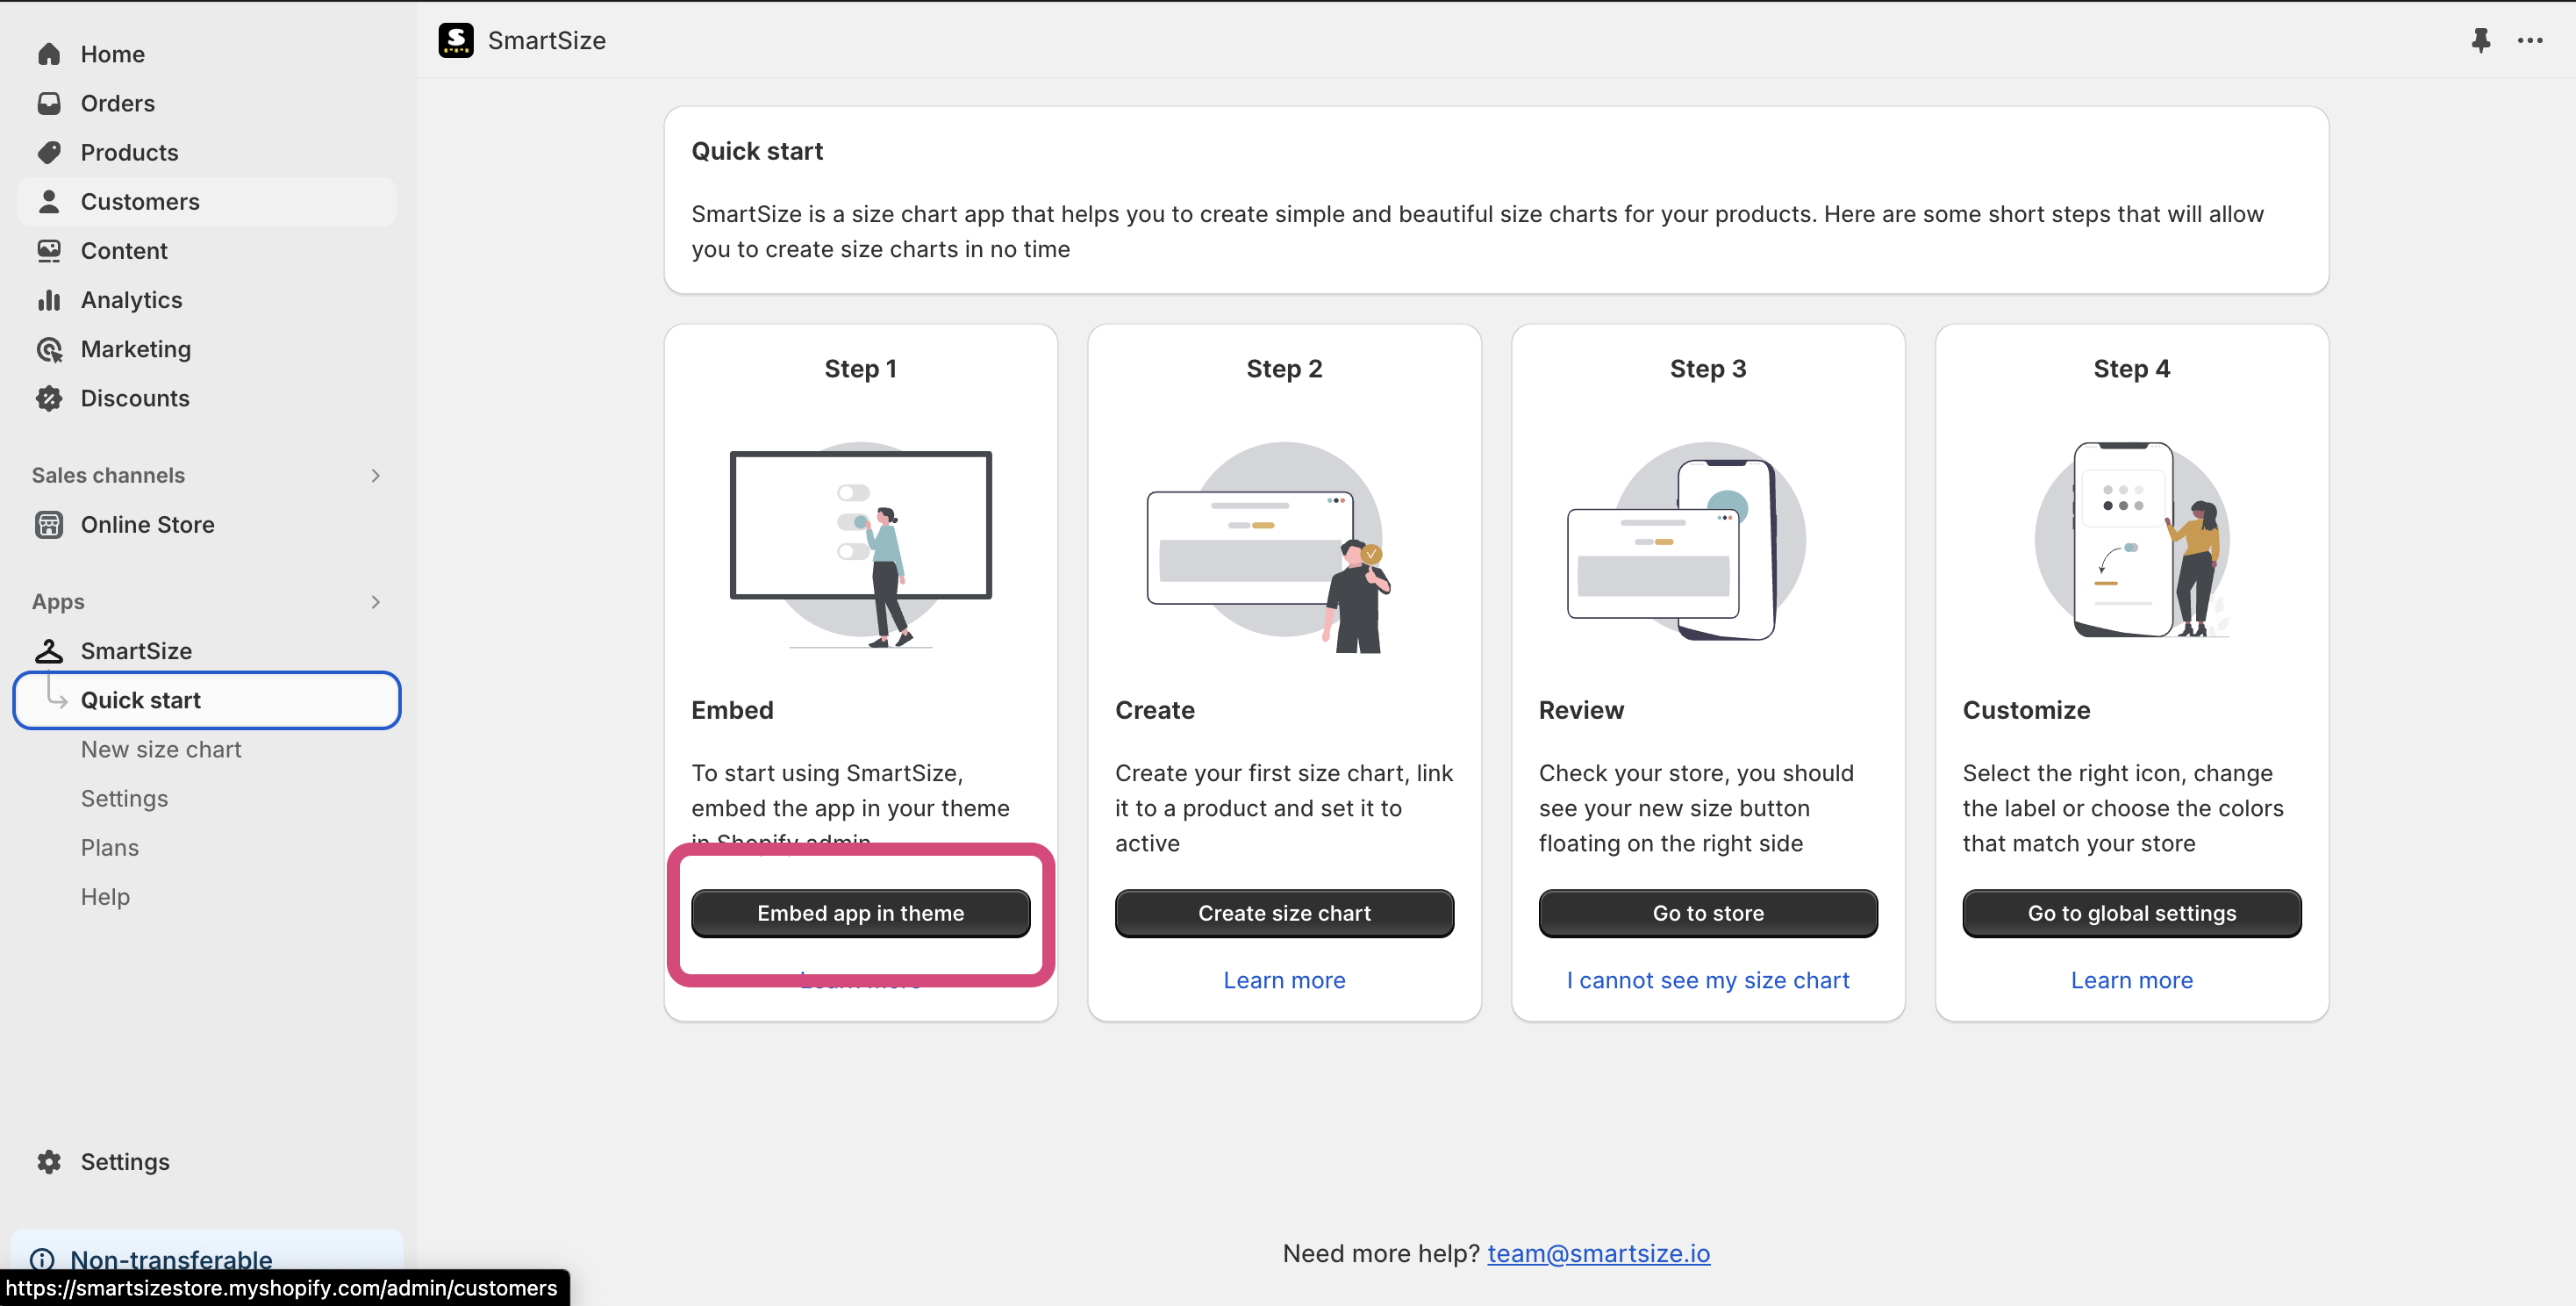
Task: Click the Embed heading in Step 1
Action: (732, 710)
